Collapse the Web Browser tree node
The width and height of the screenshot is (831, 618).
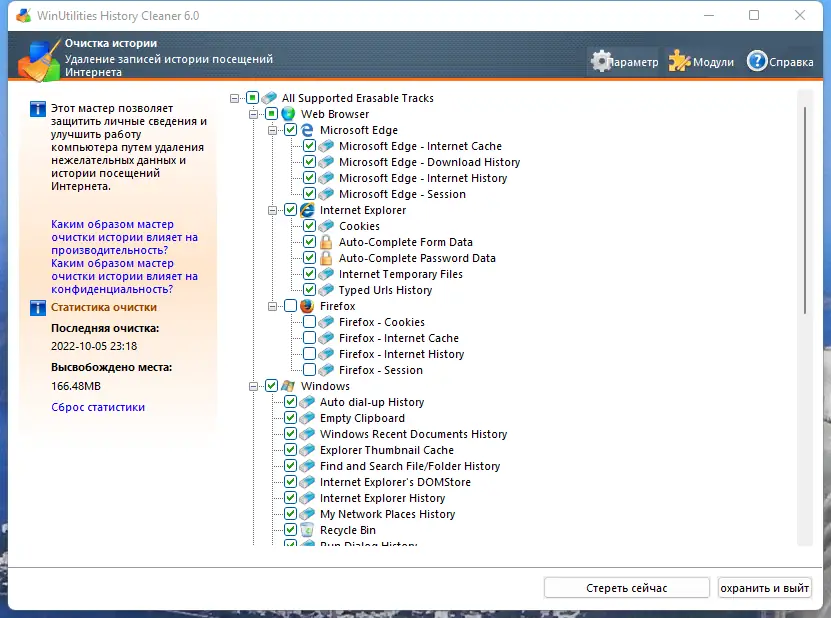pyautogui.click(x=253, y=114)
